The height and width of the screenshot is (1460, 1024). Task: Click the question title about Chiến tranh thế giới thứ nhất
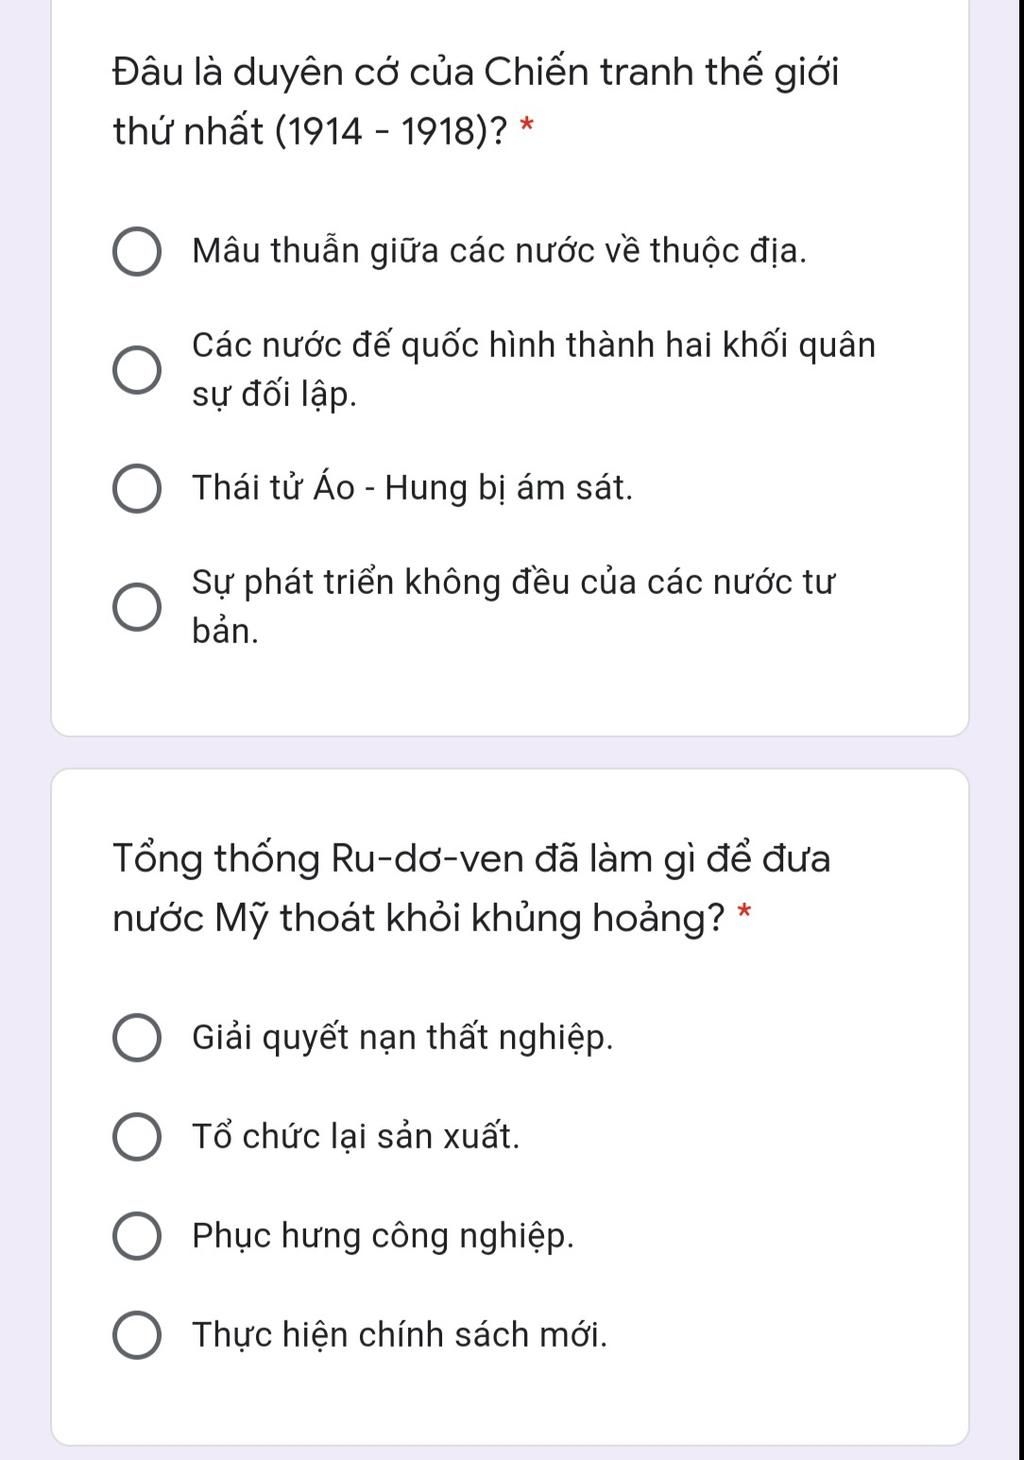pos(476,101)
